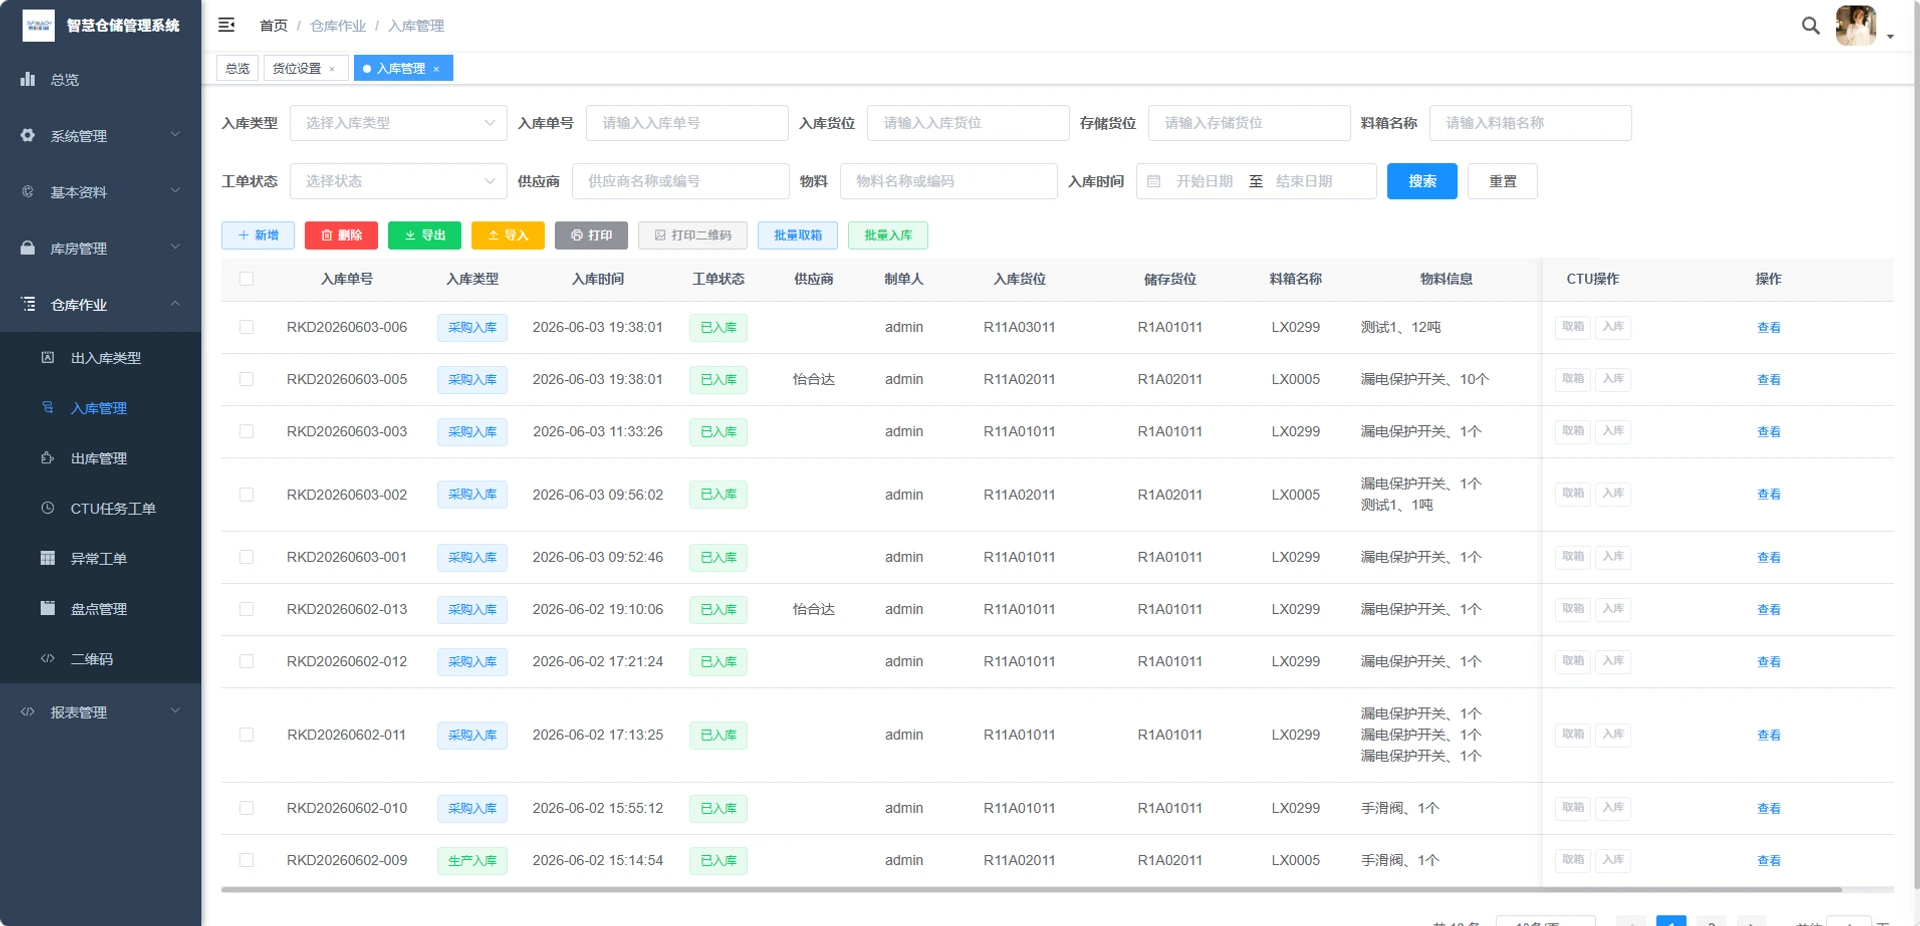The height and width of the screenshot is (926, 1920).
Task: Open the search magnifier icon
Action: 1810,26
